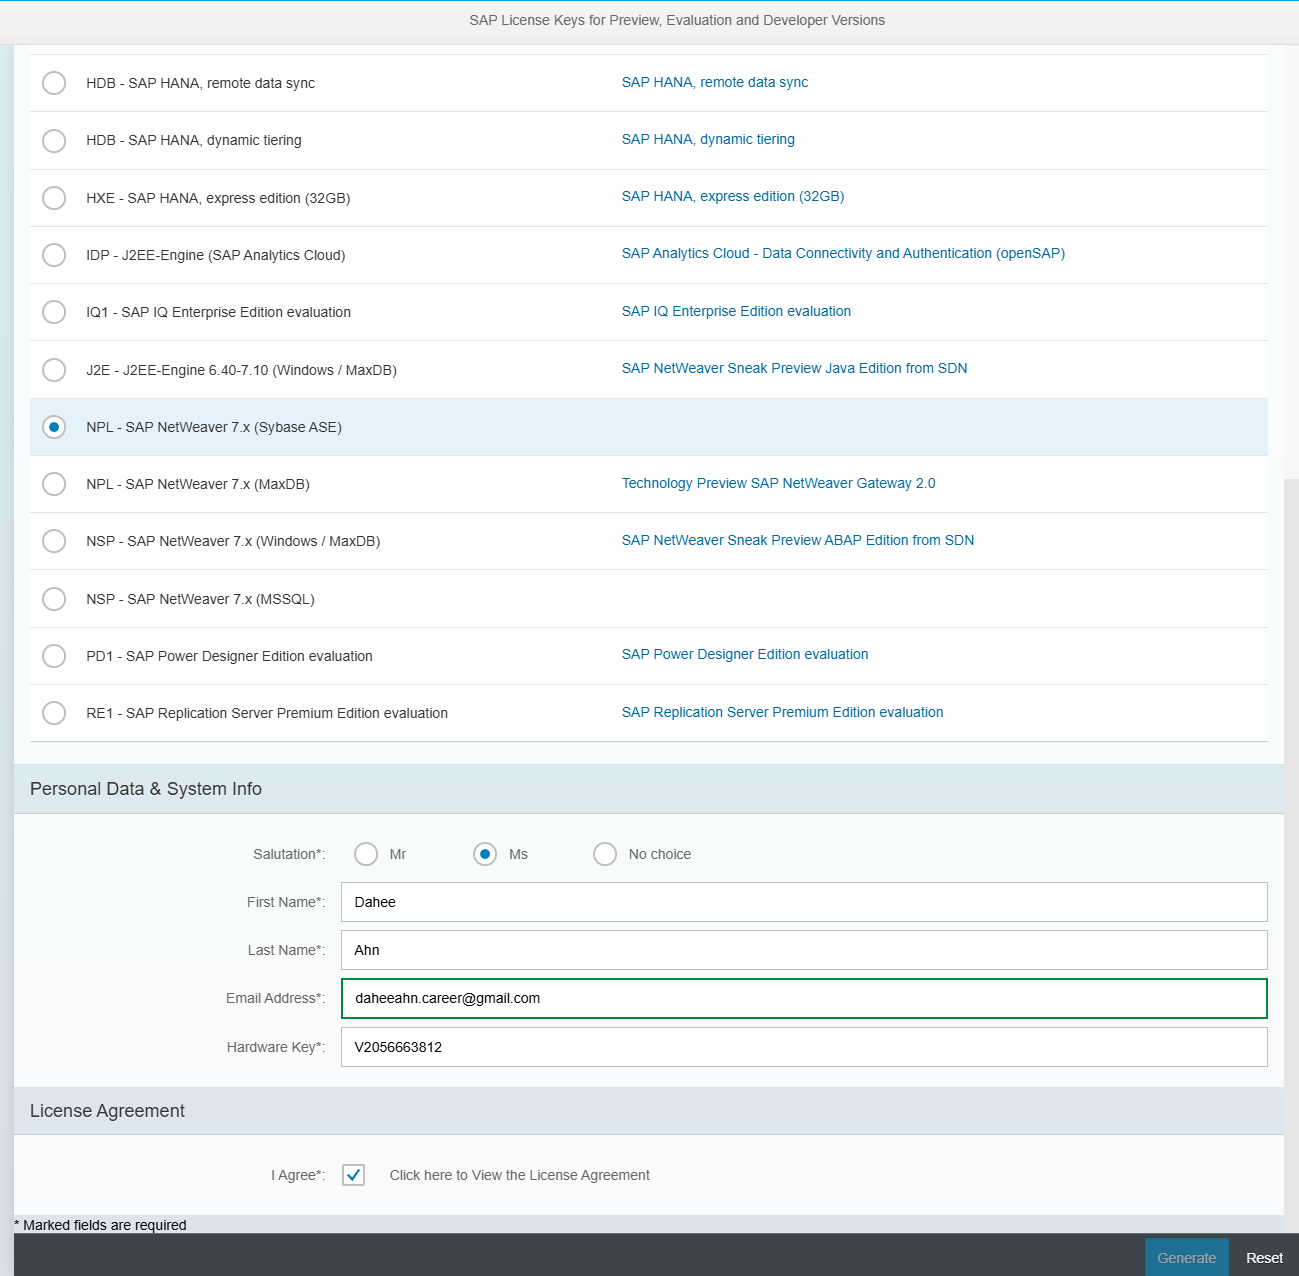Select HDB SAP HANA remote data sync radio
The height and width of the screenshot is (1276, 1299).
click(54, 83)
